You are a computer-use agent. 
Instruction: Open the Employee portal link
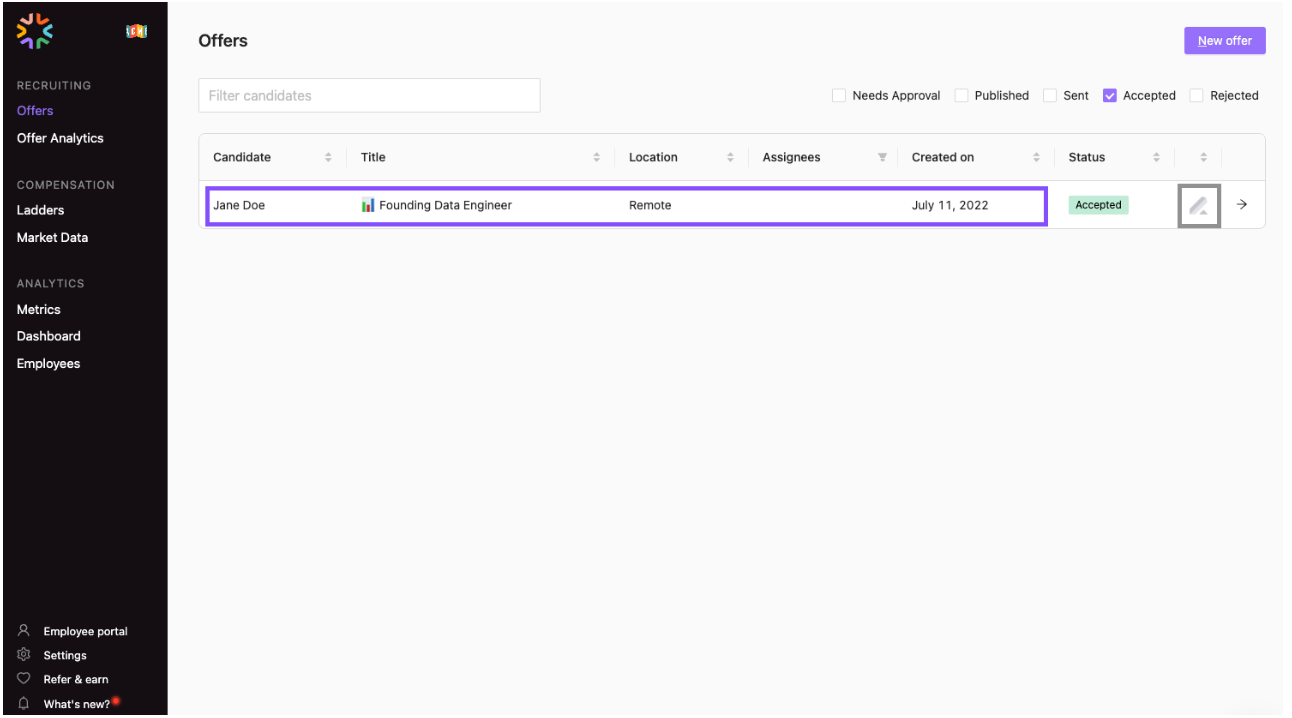click(x=85, y=631)
